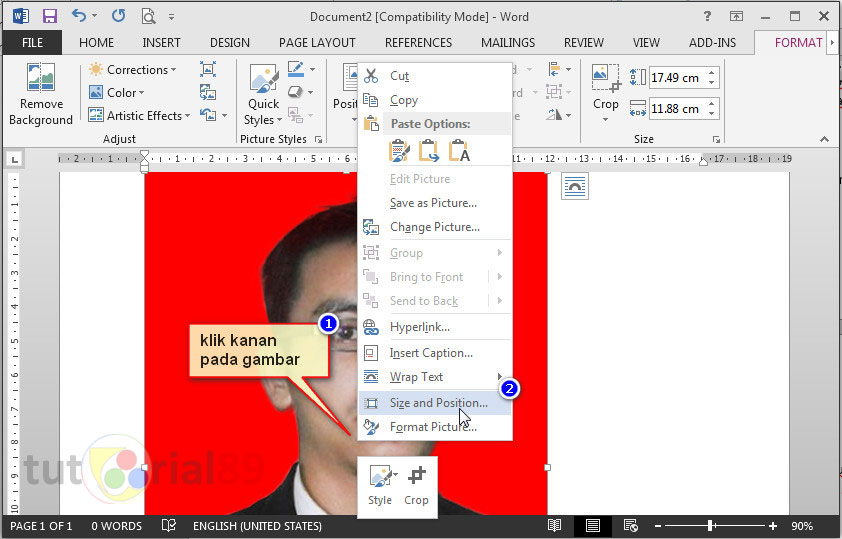The image size is (842, 539).
Task: Click the Picture Effects icon
Action: pos(296,92)
